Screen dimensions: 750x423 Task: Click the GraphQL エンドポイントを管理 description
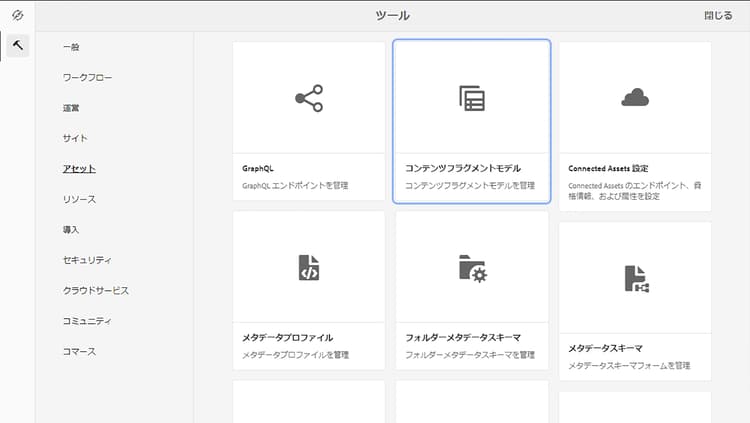(x=295, y=186)
